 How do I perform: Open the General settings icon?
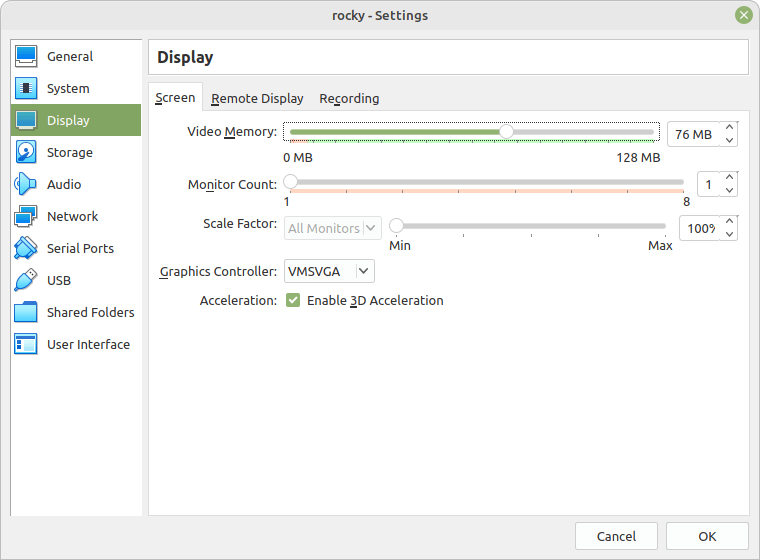point(26,56)
